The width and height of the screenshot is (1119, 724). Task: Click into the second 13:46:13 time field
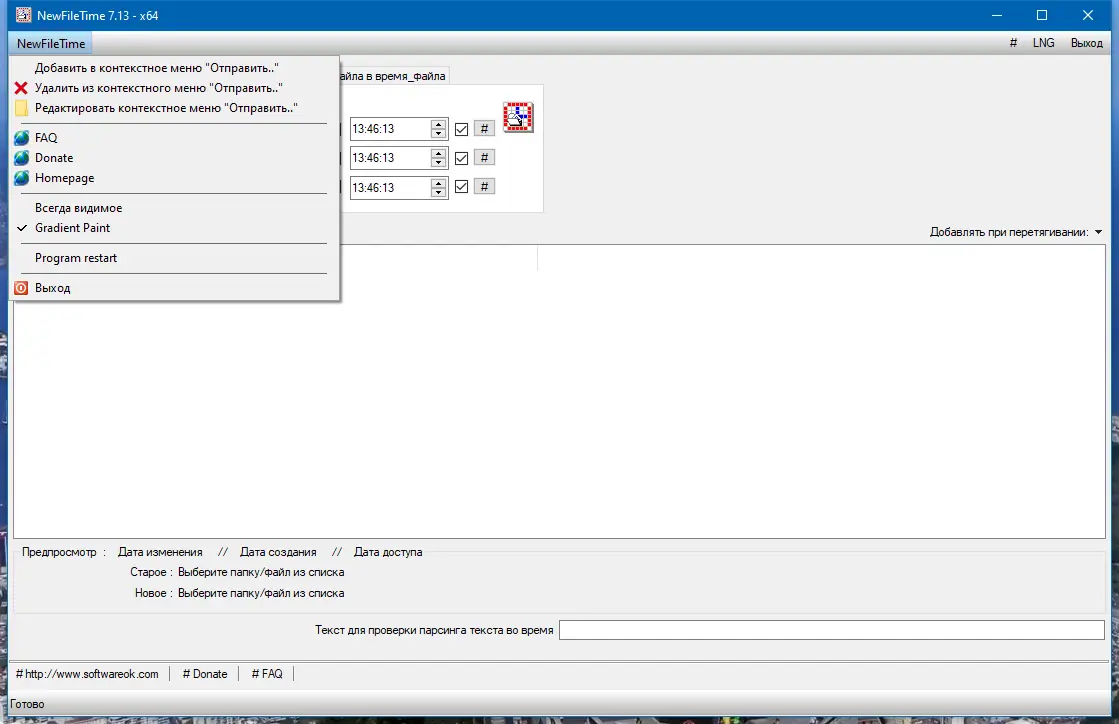(390, 158)
